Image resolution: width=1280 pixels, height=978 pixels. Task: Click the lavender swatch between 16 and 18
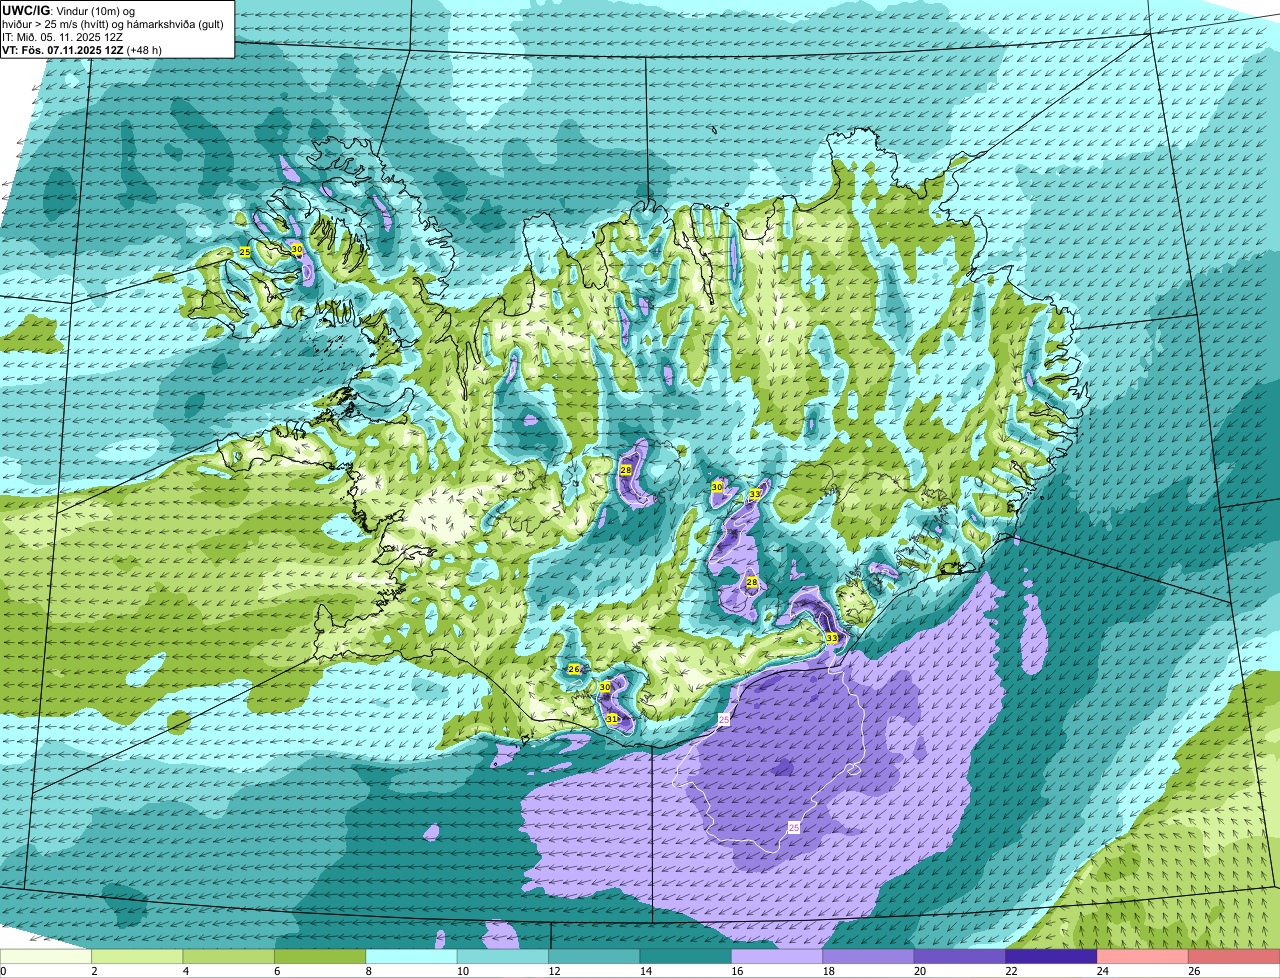pyautogui.click(x=777, y=956)
